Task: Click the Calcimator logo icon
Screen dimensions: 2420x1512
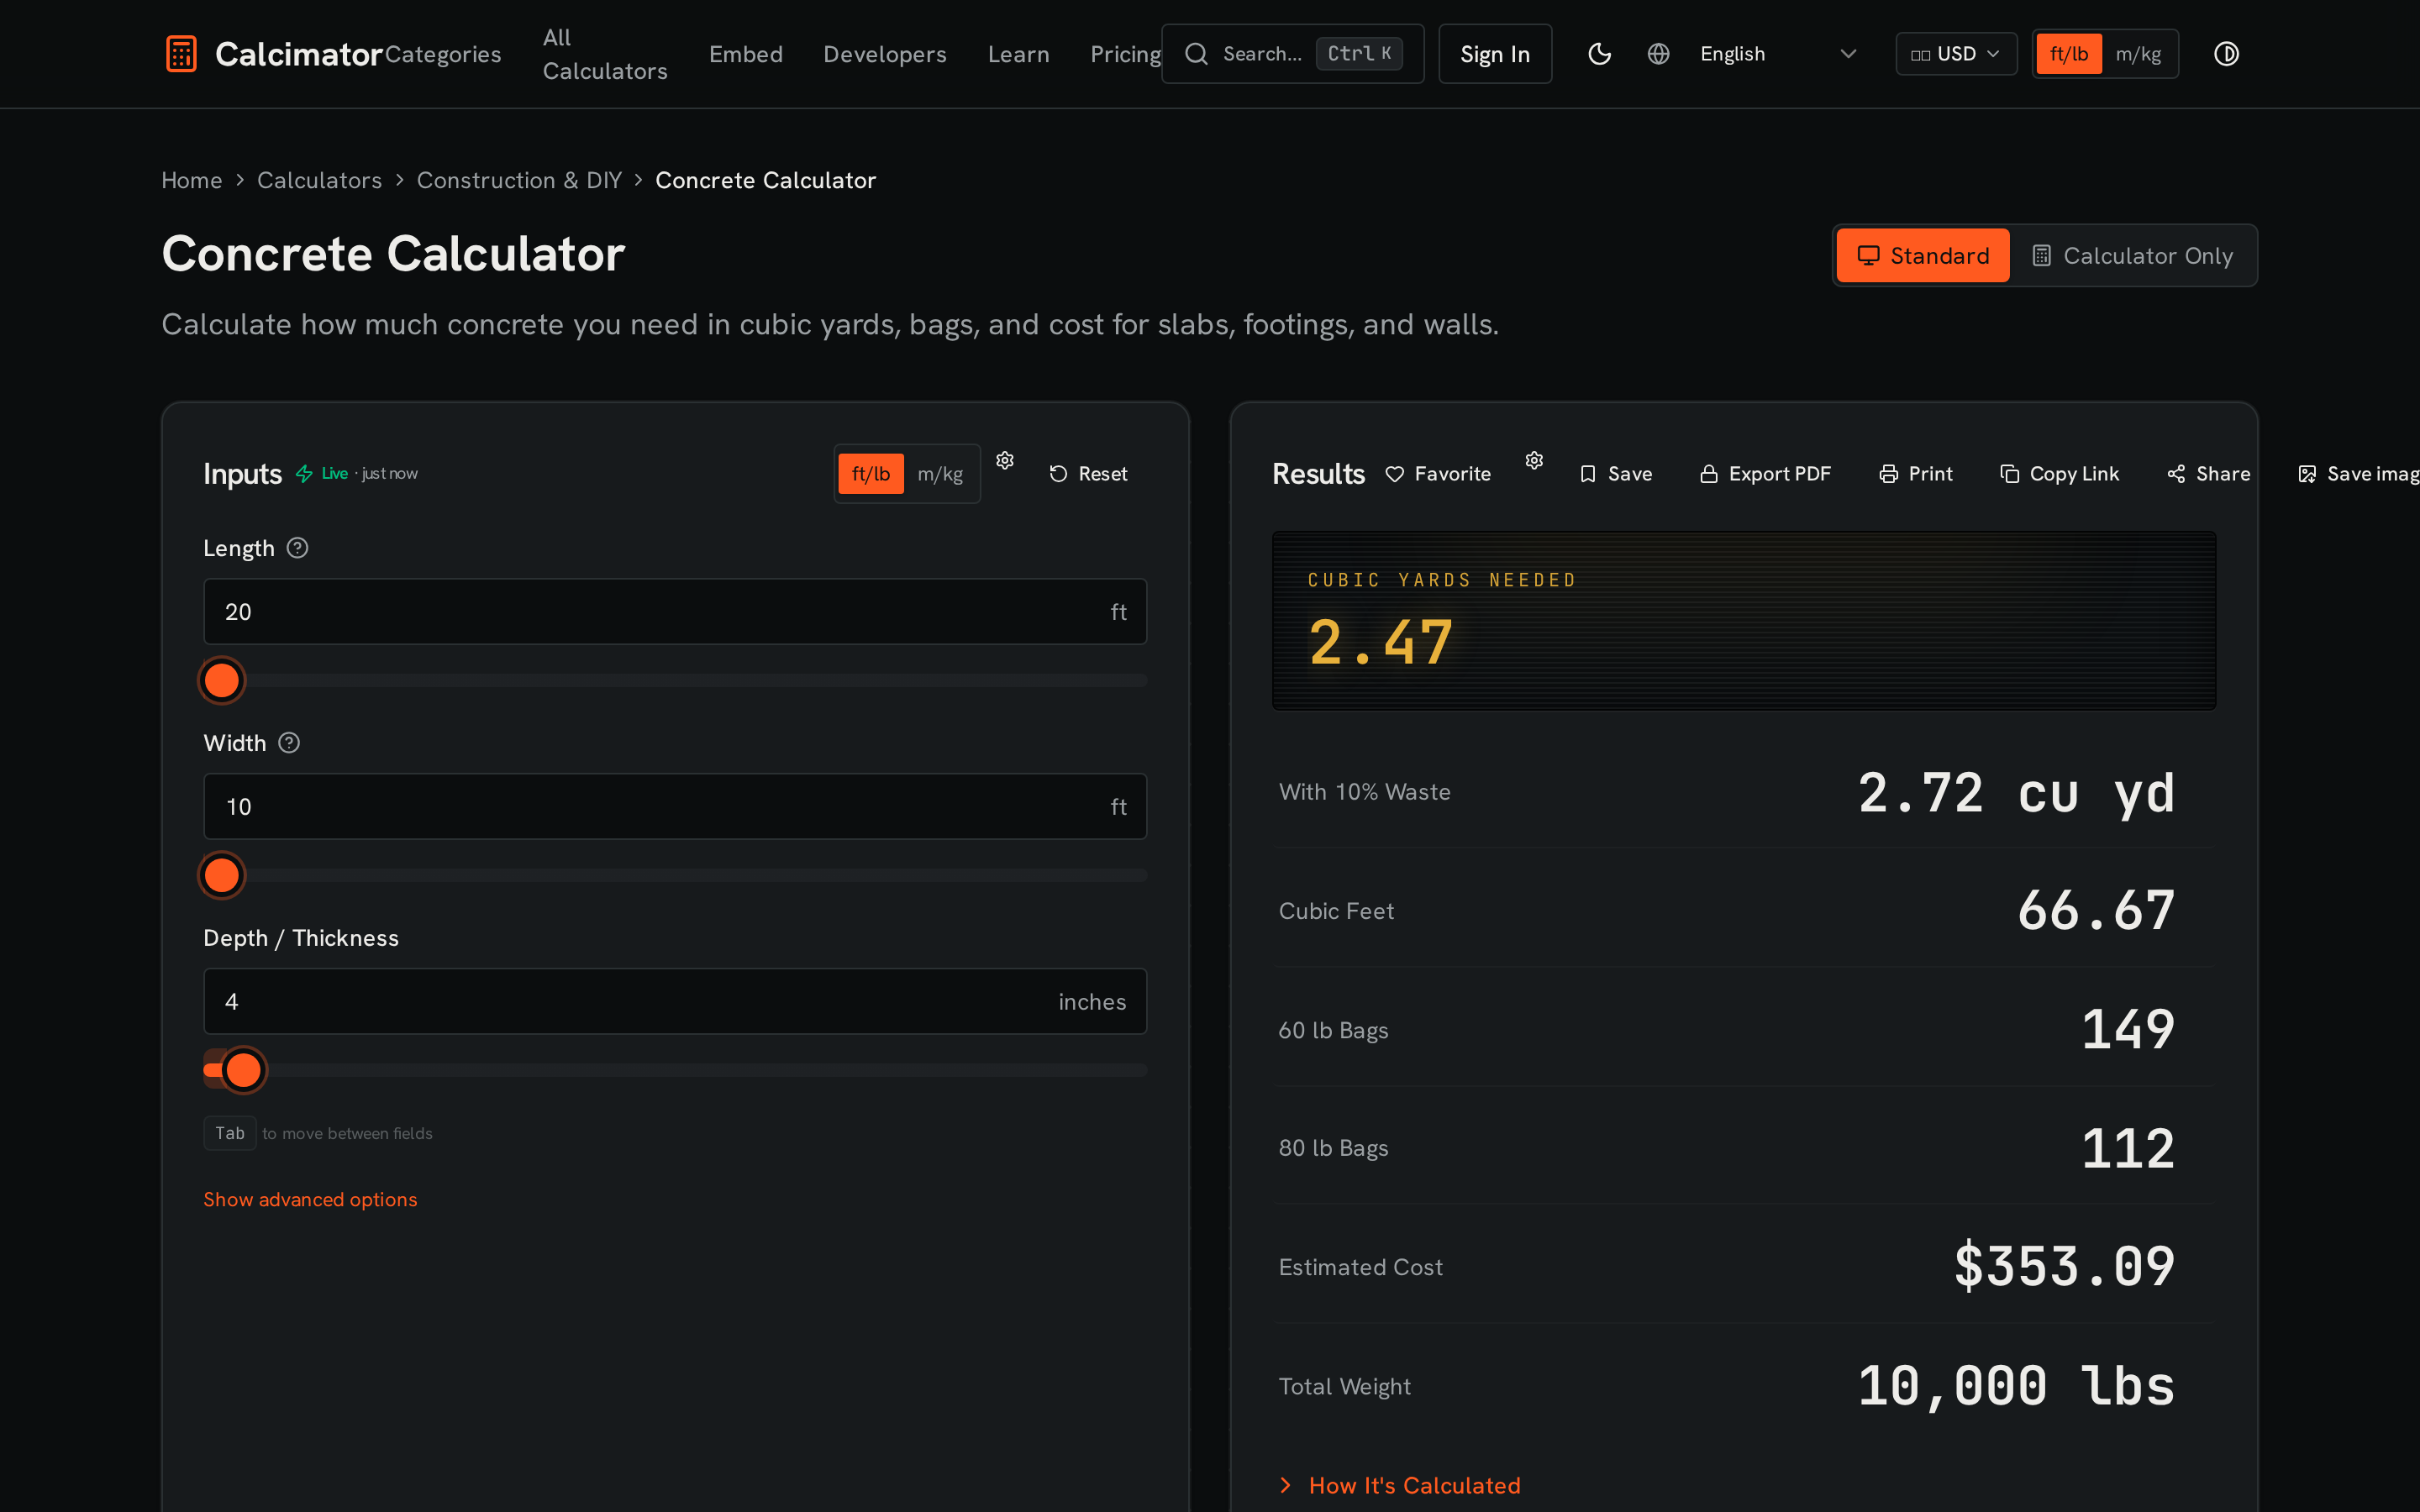Action: coord(181,54)
